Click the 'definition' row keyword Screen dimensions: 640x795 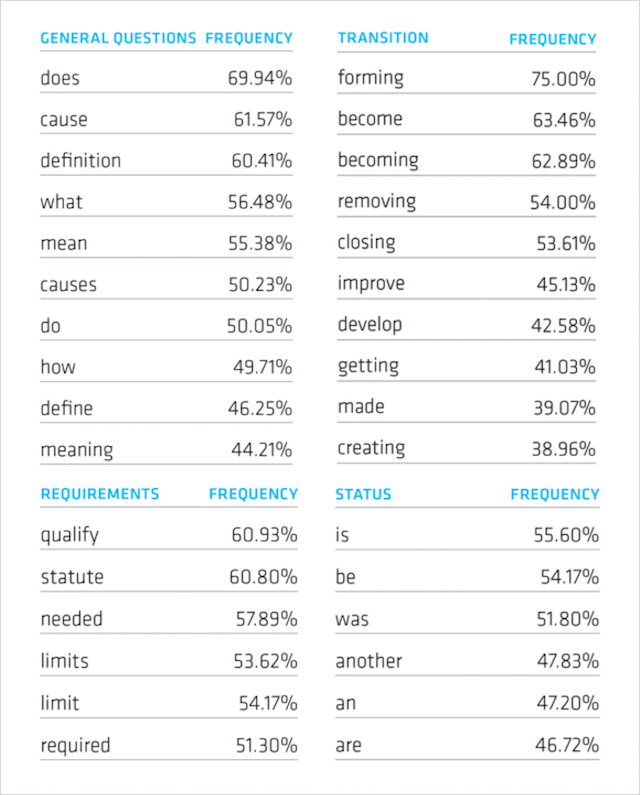point(80,160)
